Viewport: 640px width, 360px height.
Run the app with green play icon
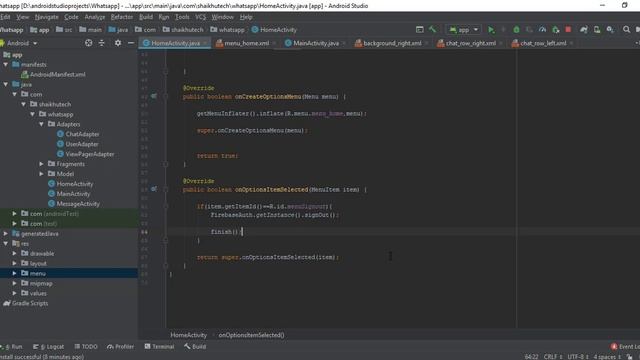click(x=491, y=30)
